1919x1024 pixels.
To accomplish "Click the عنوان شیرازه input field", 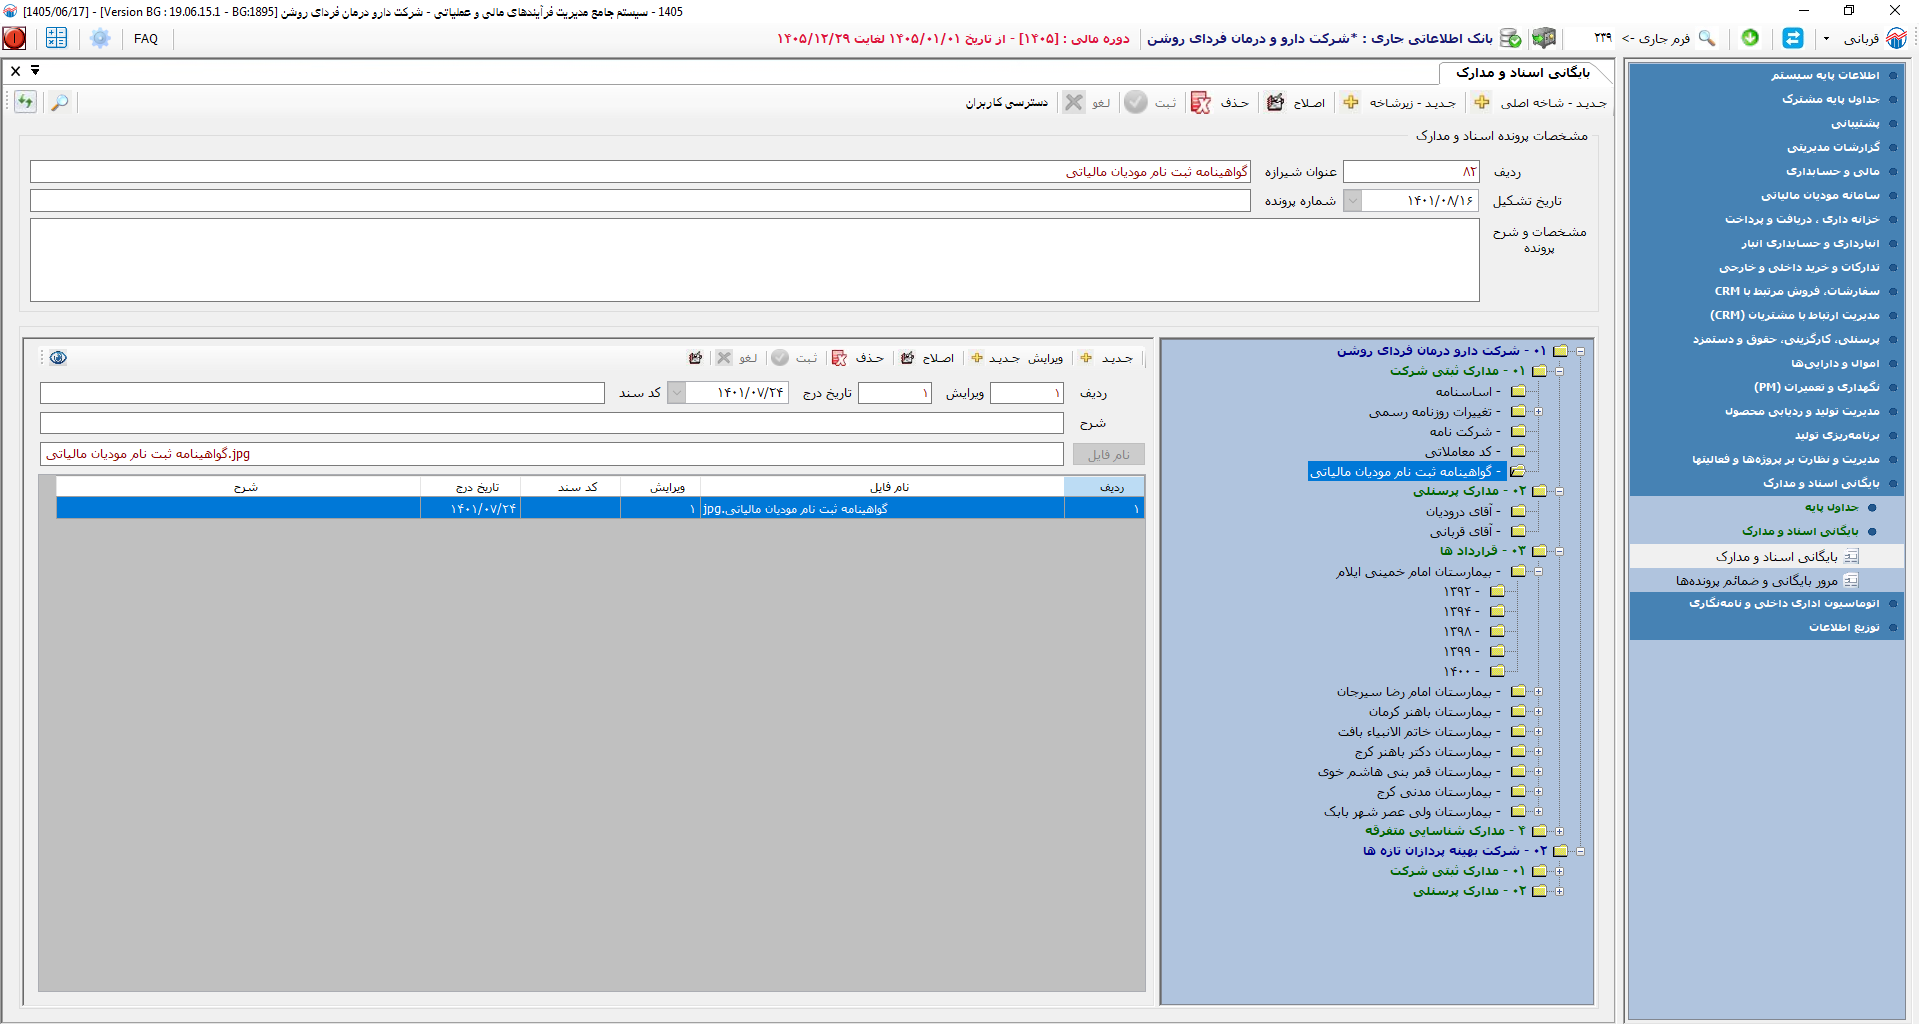I will pyautogui.click(x=640, y=172).
